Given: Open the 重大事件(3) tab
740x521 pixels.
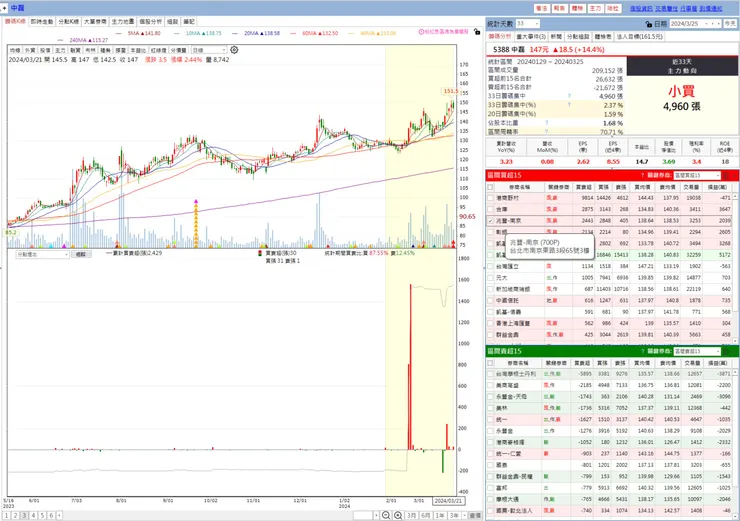Looking at the screenshot, I should (x=531, y=37).
